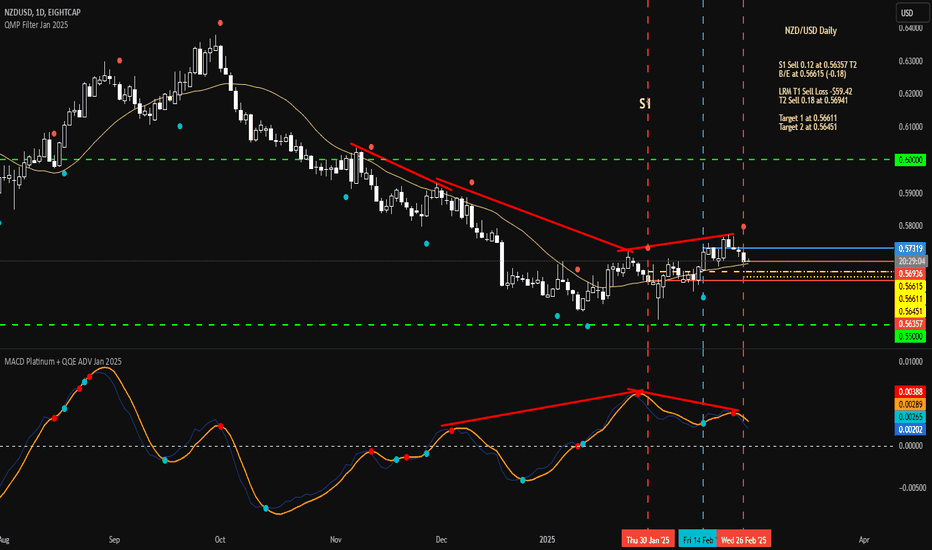
Task: Click the red 0.56357 price axis label
Action: click(x=910, y=324)
